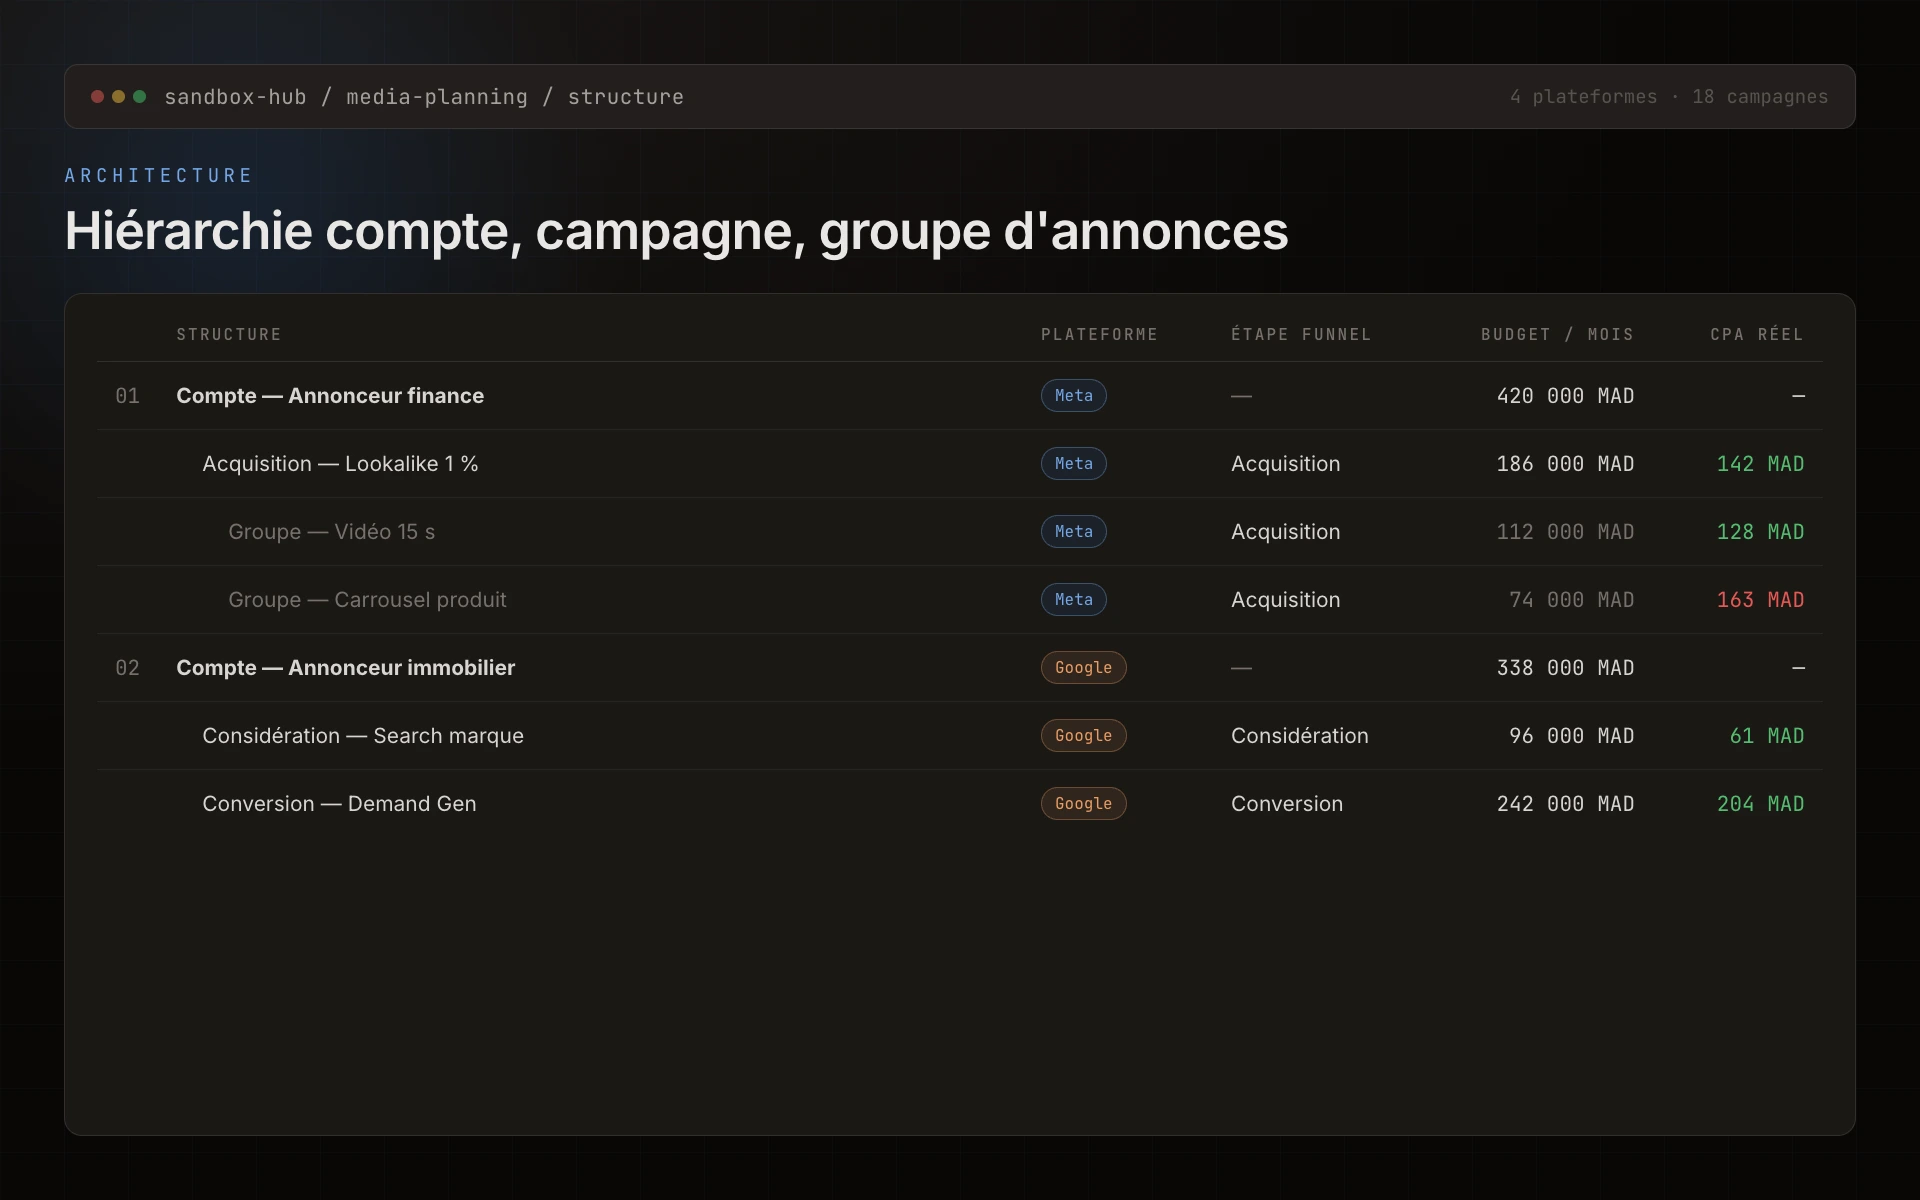Click the Conversion funnel stage cell
This screenshot has height=1200, width=1920.
point(1286,804)
